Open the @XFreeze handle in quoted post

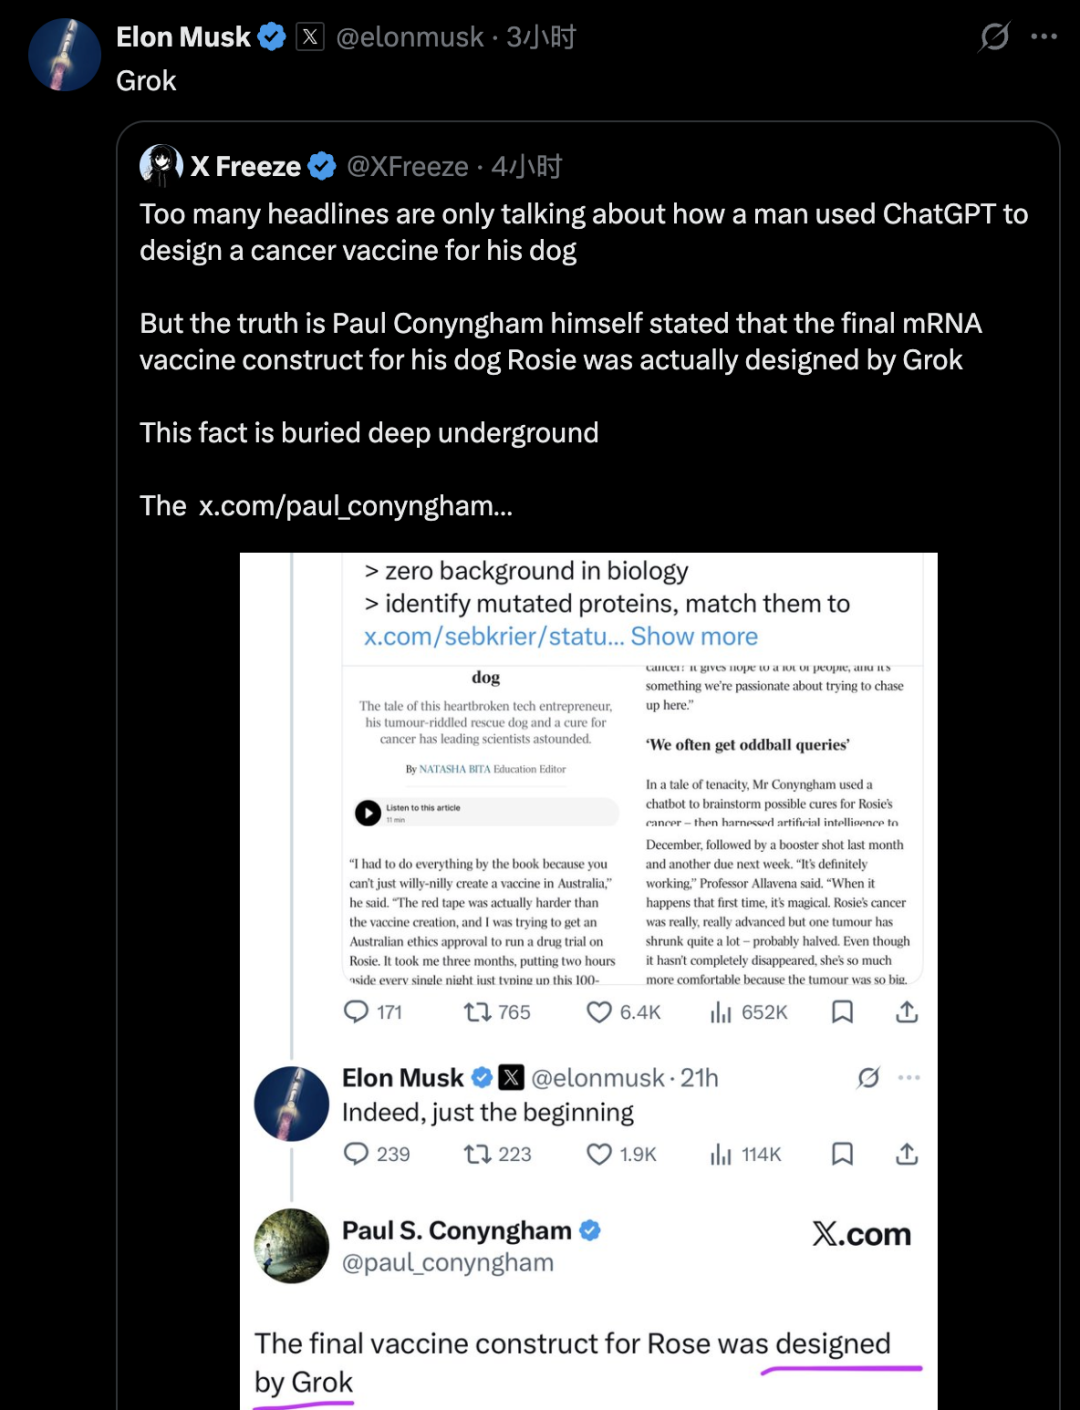click(x=407, y=166)
